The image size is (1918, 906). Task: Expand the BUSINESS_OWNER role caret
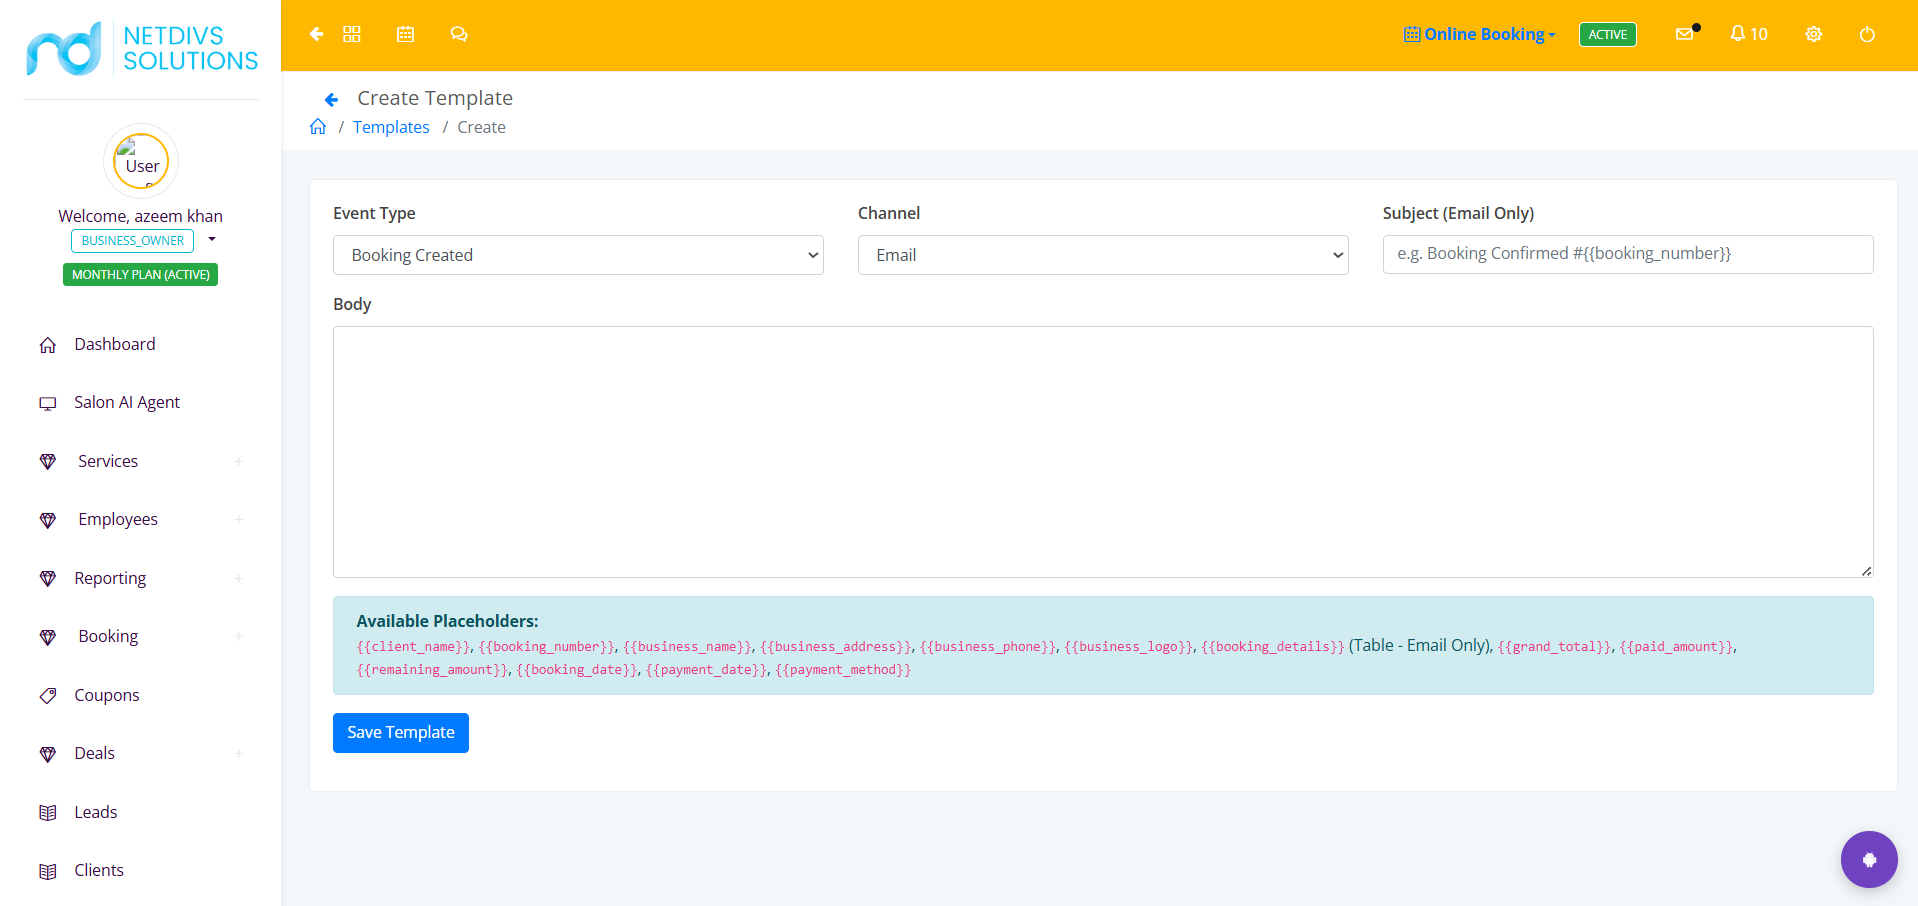point(212,240)
